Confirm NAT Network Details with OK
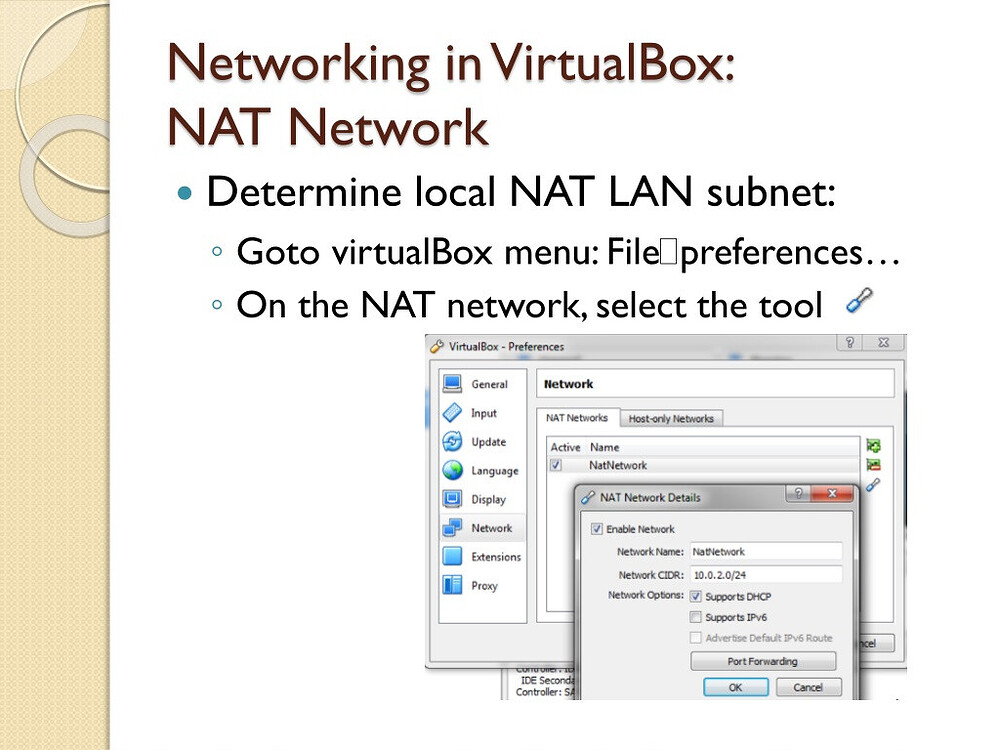 click(x=735, y=688)
